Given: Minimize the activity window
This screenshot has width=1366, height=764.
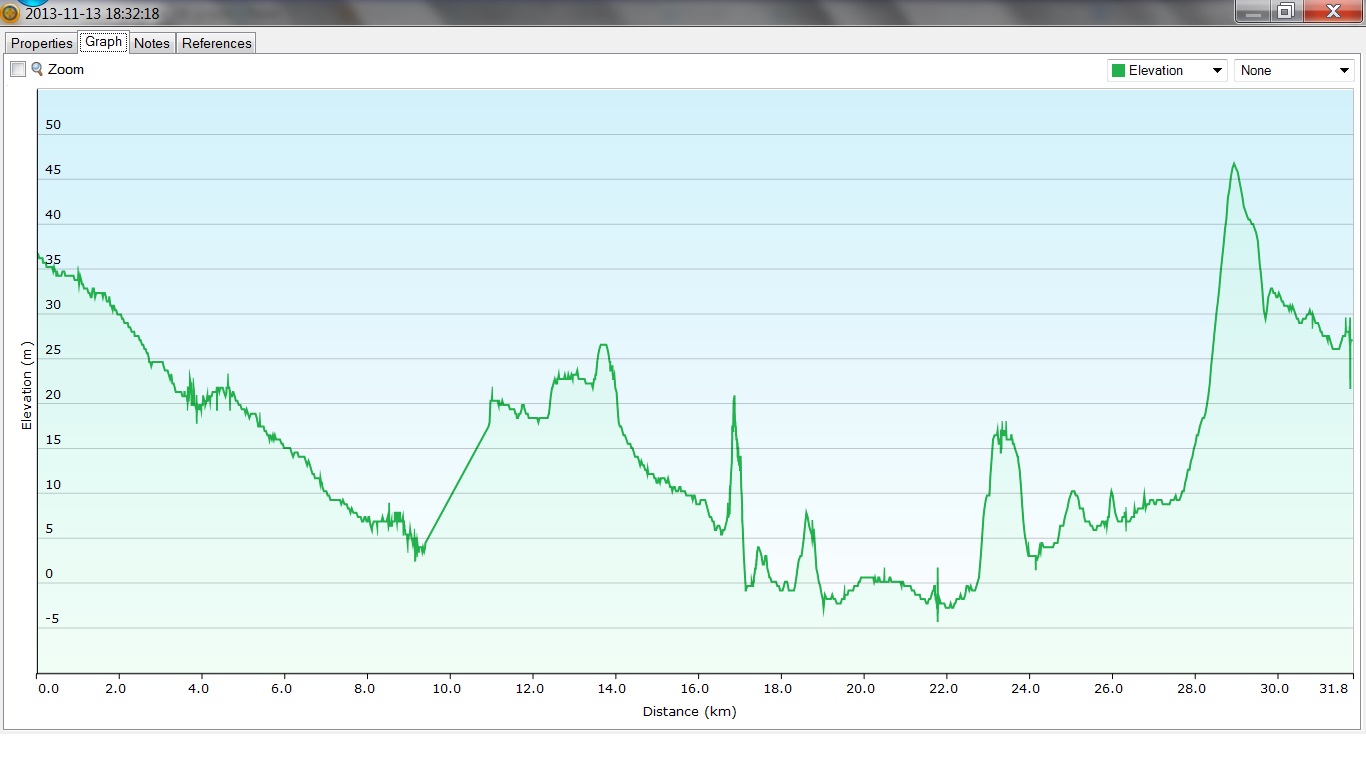Looking at the screenshot, I should coord(1252,11).
